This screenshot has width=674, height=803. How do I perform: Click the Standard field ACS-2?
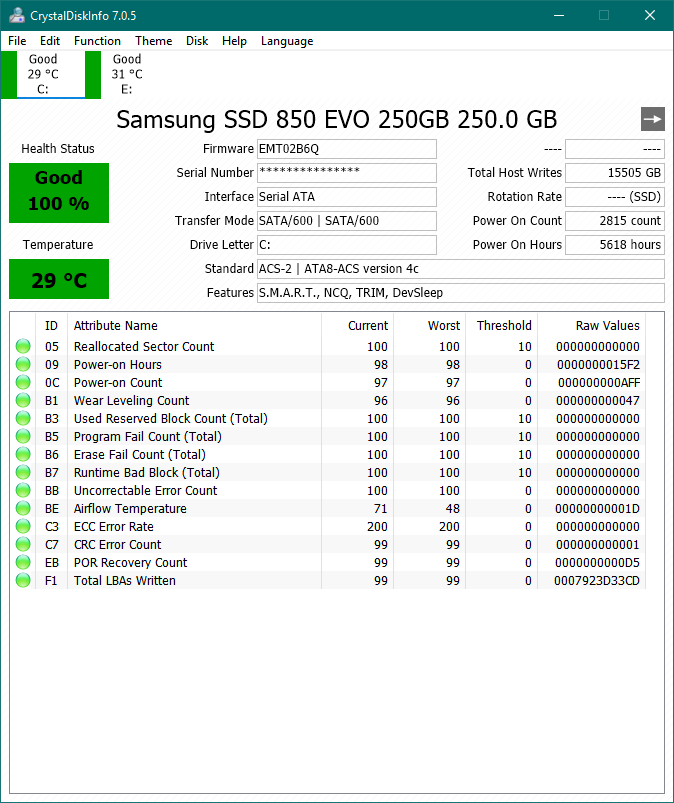[461, 269]
